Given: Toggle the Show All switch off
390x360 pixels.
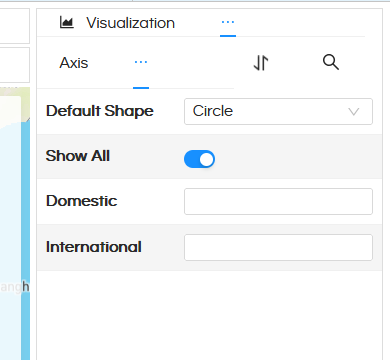Looking at the screenshot, I should click(x=199, y=159).
